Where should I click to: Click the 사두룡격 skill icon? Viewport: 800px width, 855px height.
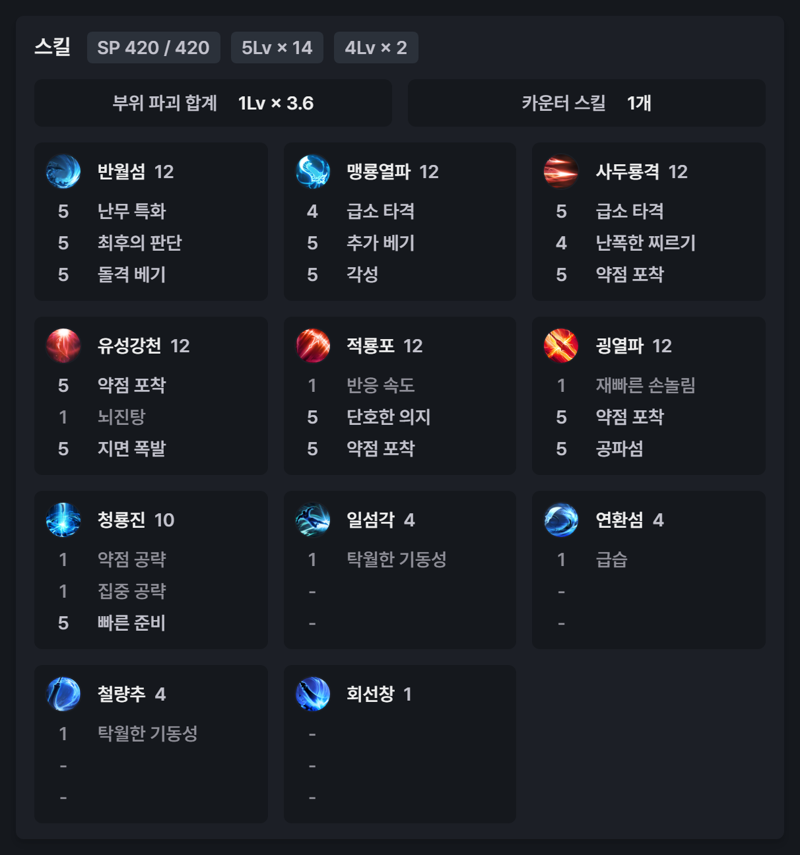click(561, 171)
